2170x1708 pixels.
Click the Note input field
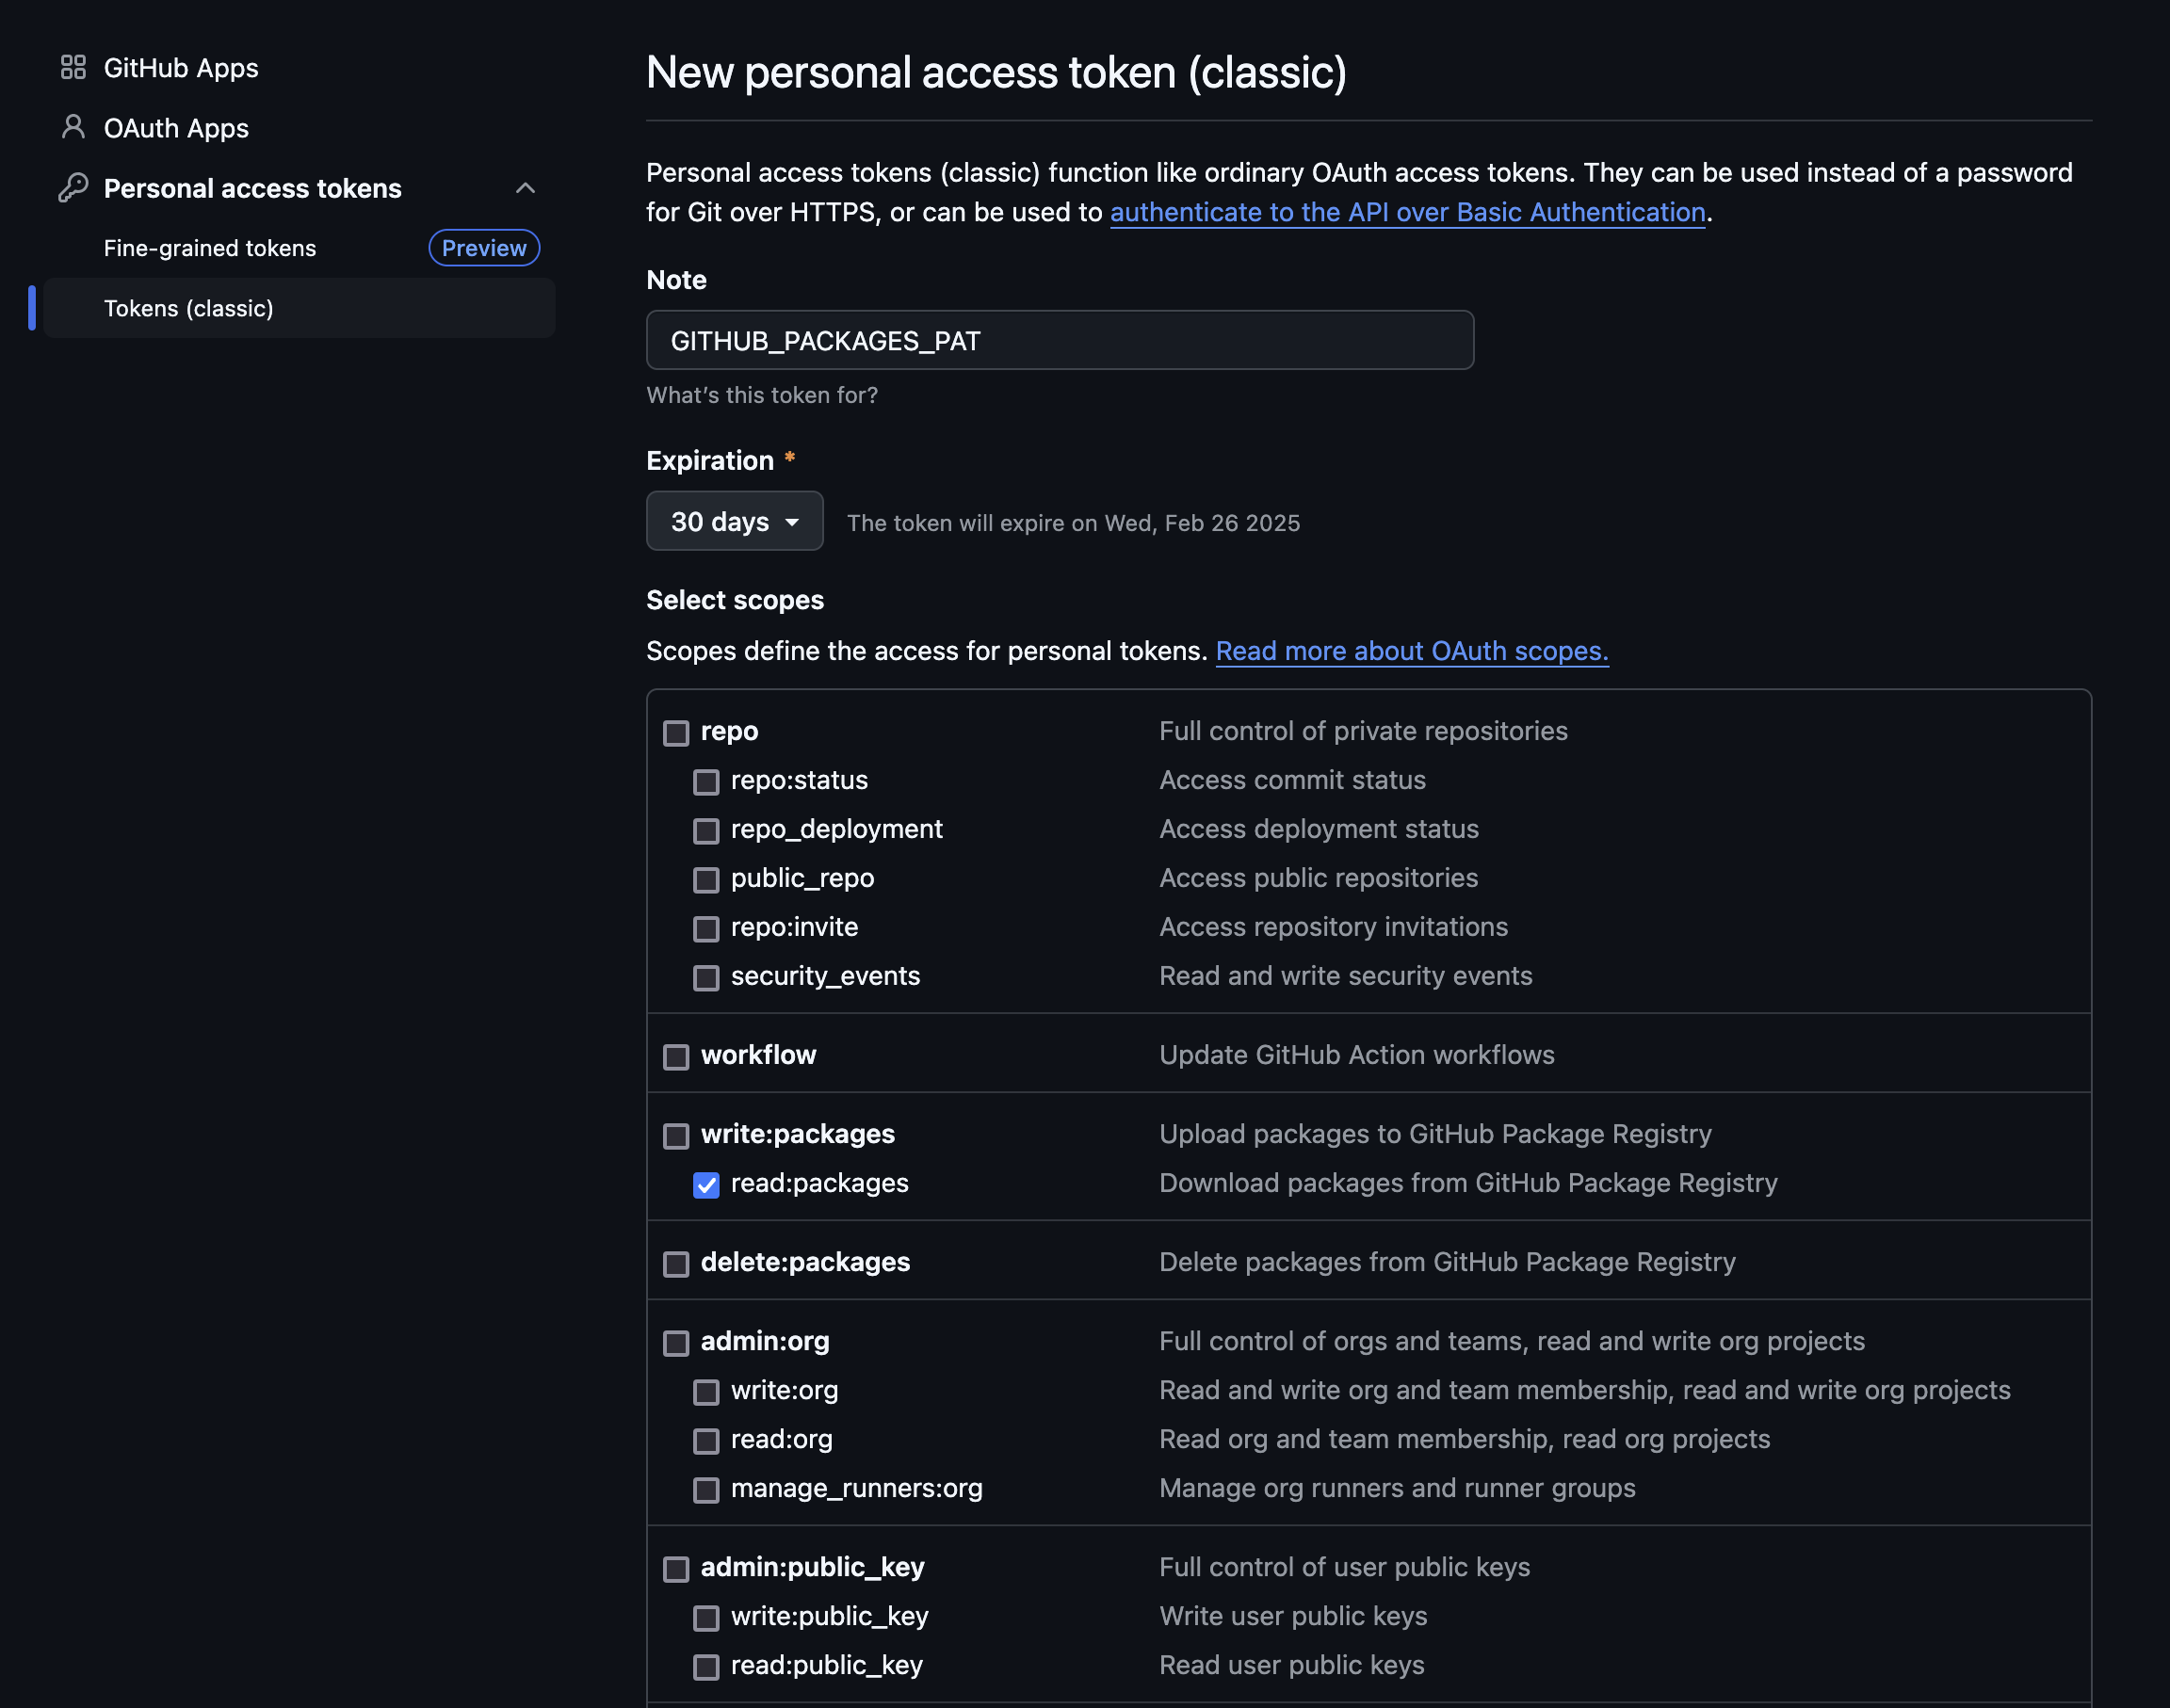pyautogui.click(x=1059, y=341)
